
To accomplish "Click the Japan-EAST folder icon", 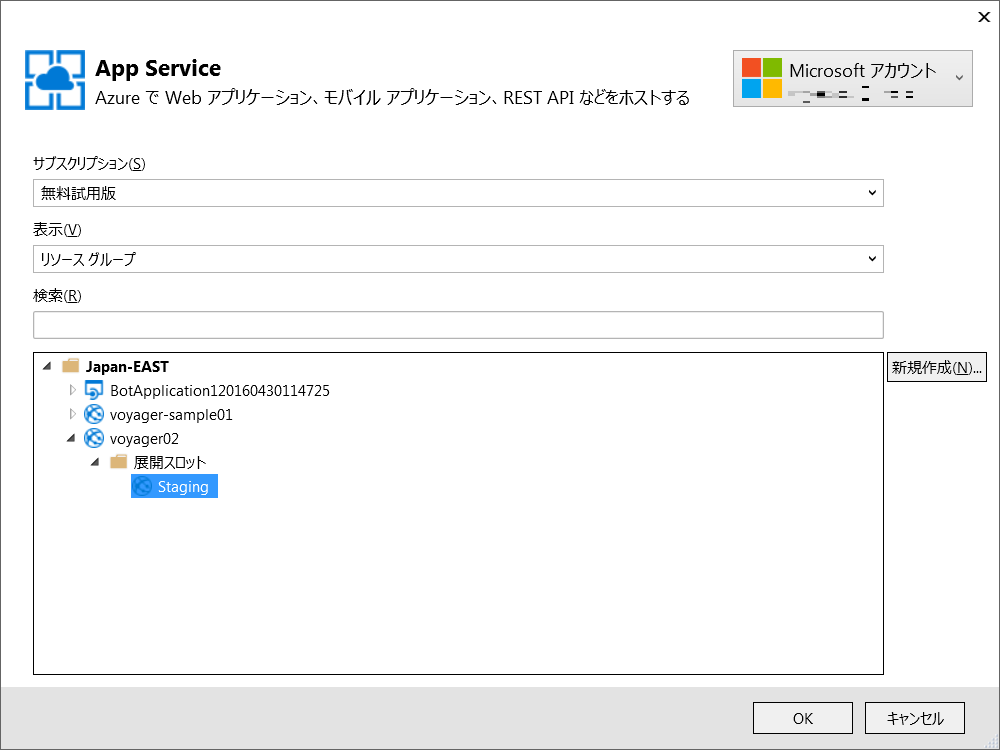I will coord(70,366).
